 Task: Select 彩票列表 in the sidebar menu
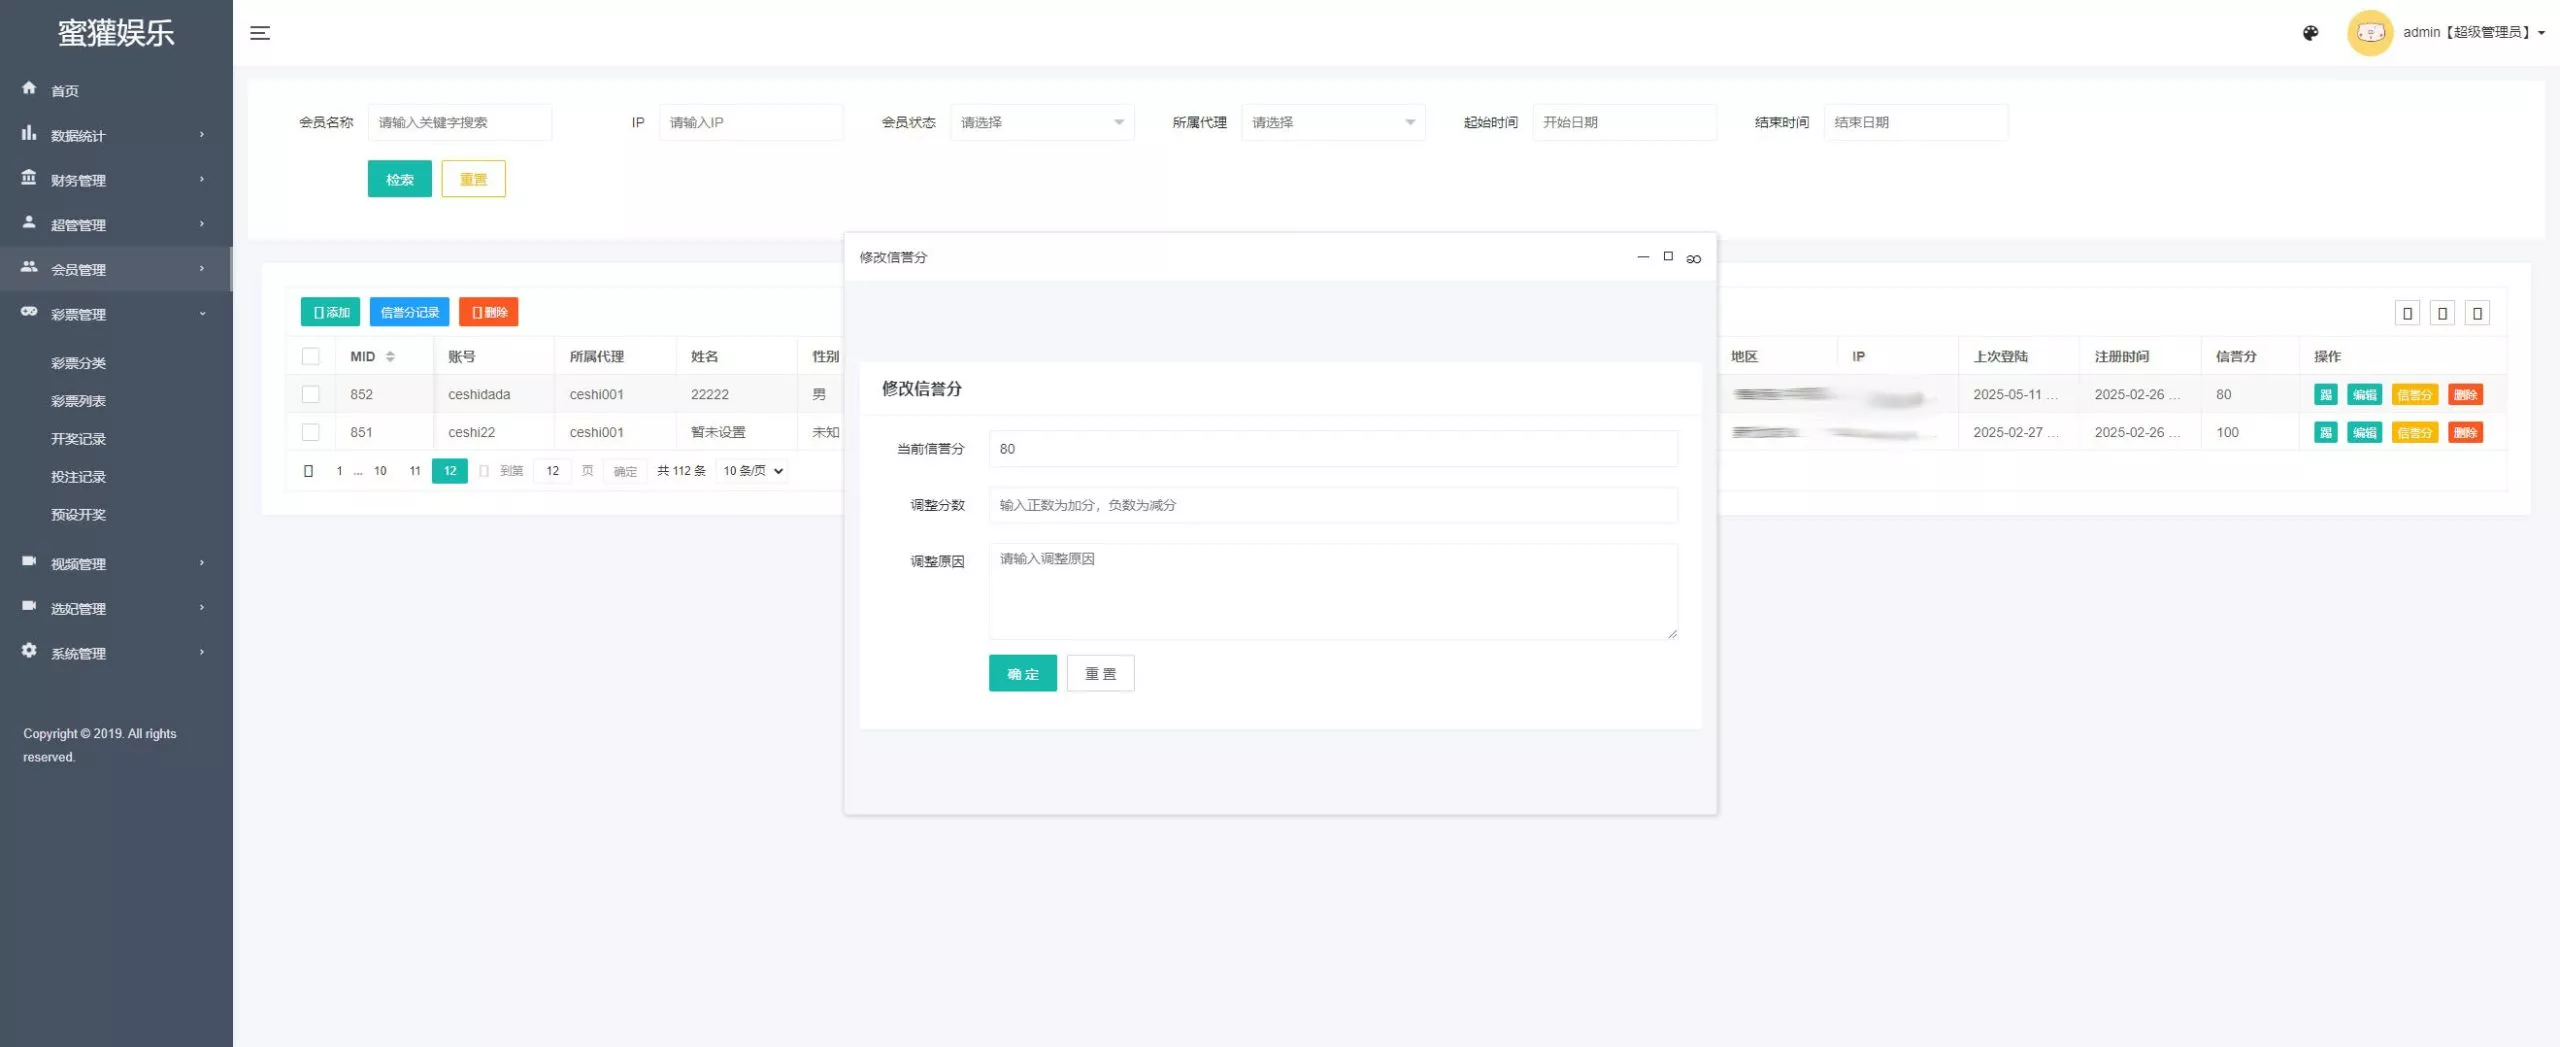coord(78,401)
